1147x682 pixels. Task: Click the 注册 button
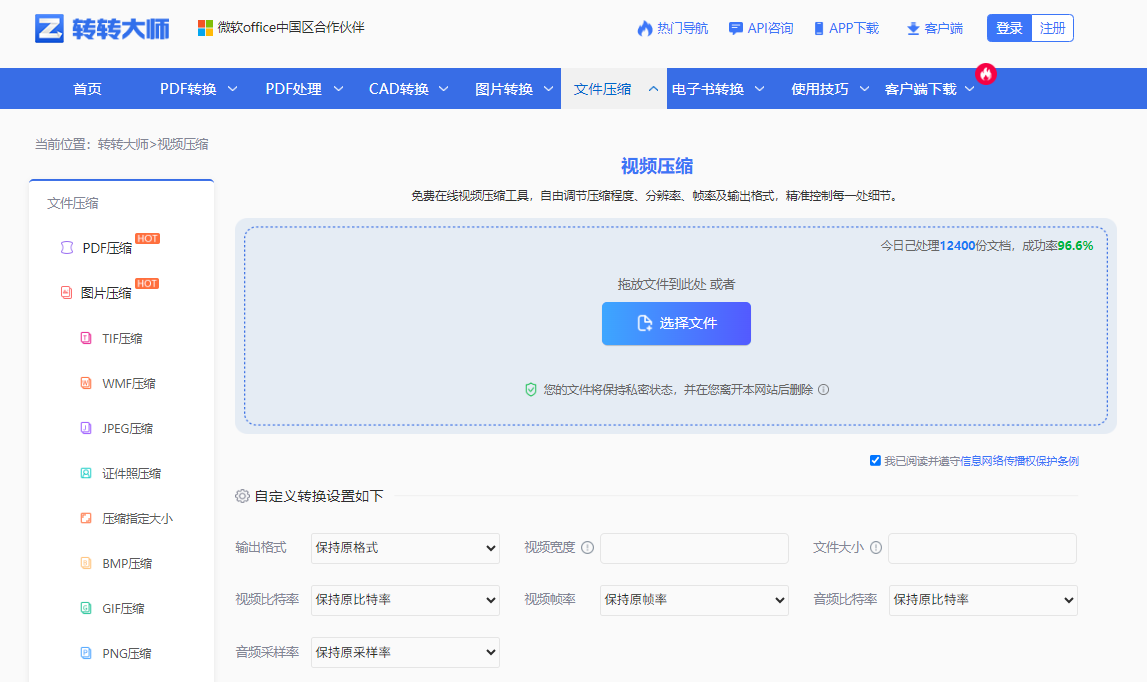pyautogui.click(x=1053, y=28)
